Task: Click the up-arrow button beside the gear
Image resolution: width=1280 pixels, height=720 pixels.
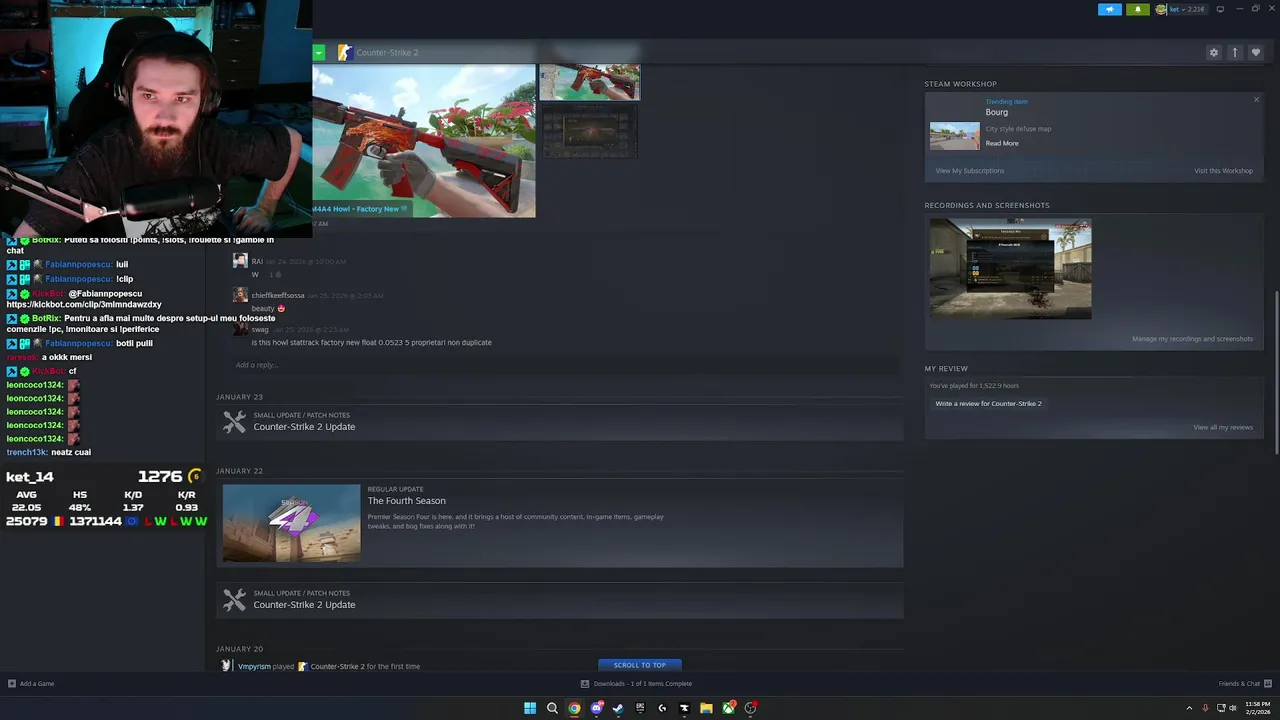Action: 1235,52
